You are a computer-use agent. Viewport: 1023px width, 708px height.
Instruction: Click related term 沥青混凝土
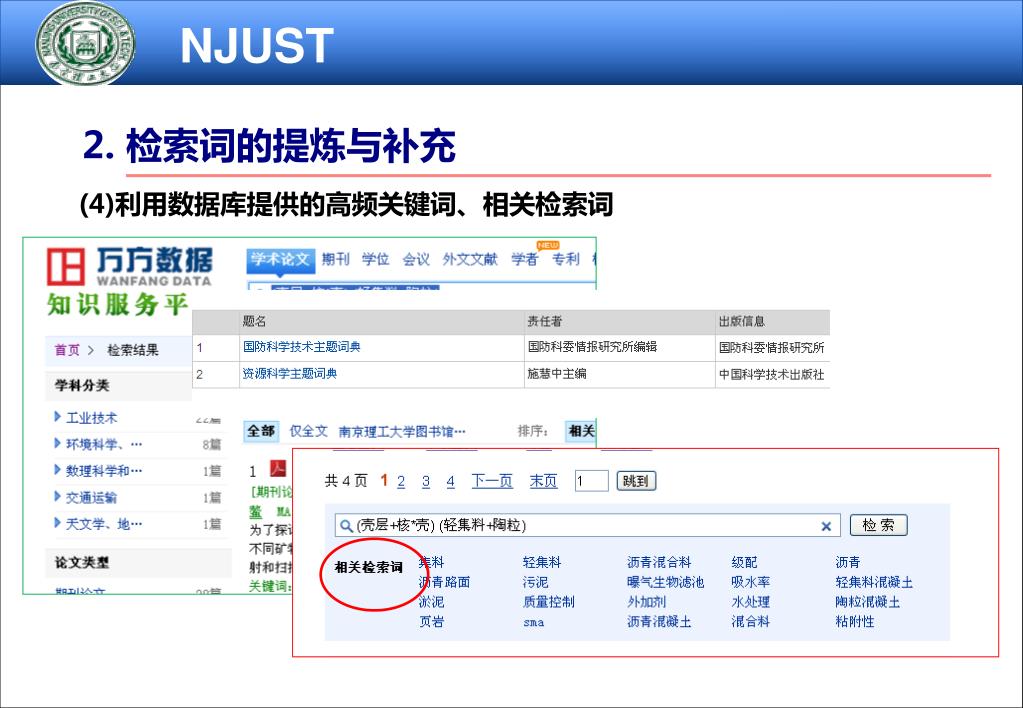click(659, 622)
